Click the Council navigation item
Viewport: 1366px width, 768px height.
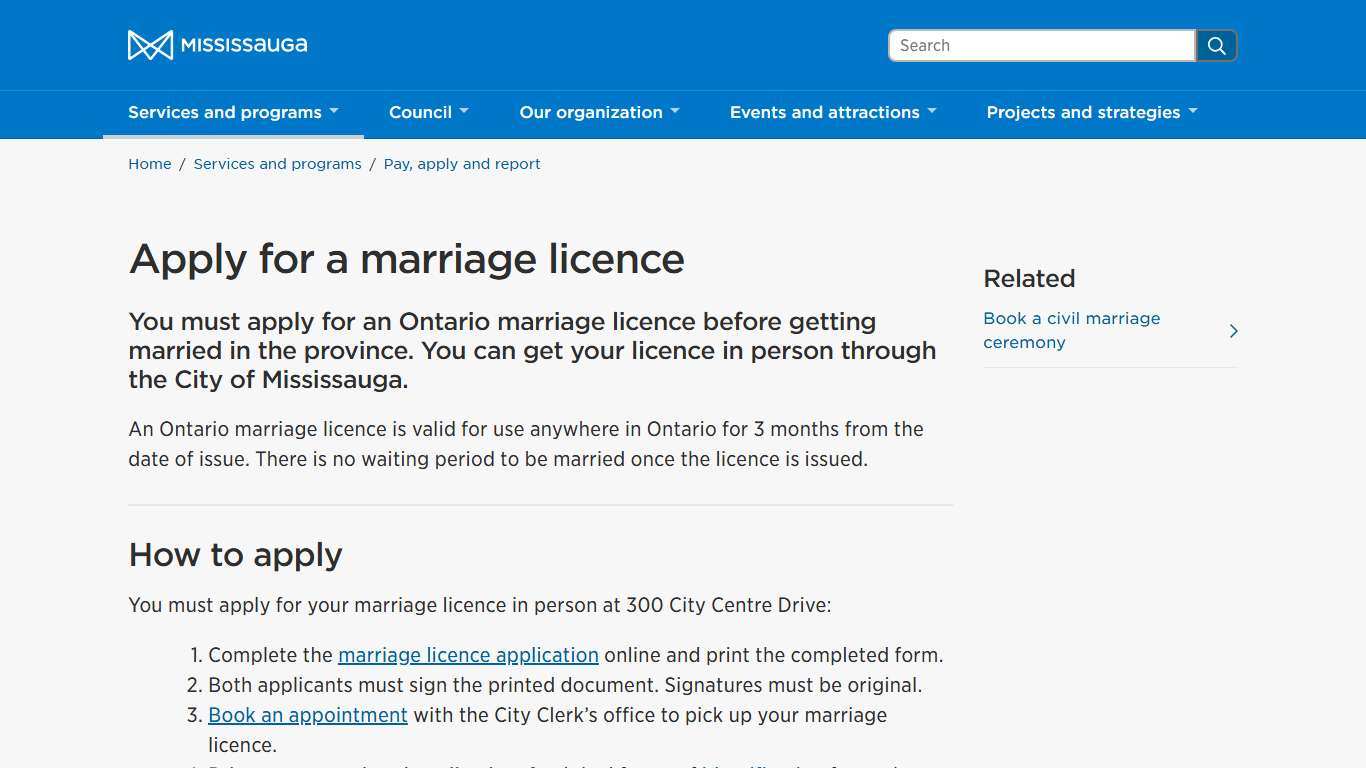click(421, 112)
